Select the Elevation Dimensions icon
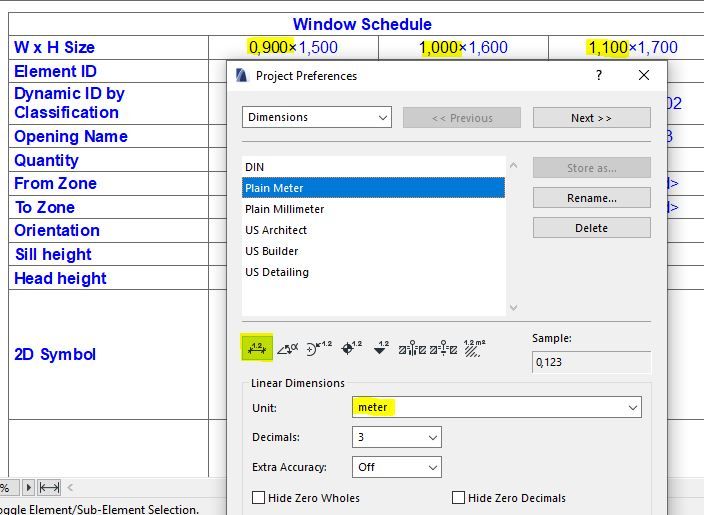Screen dimensions: 704x515 (x=381, y=348)
